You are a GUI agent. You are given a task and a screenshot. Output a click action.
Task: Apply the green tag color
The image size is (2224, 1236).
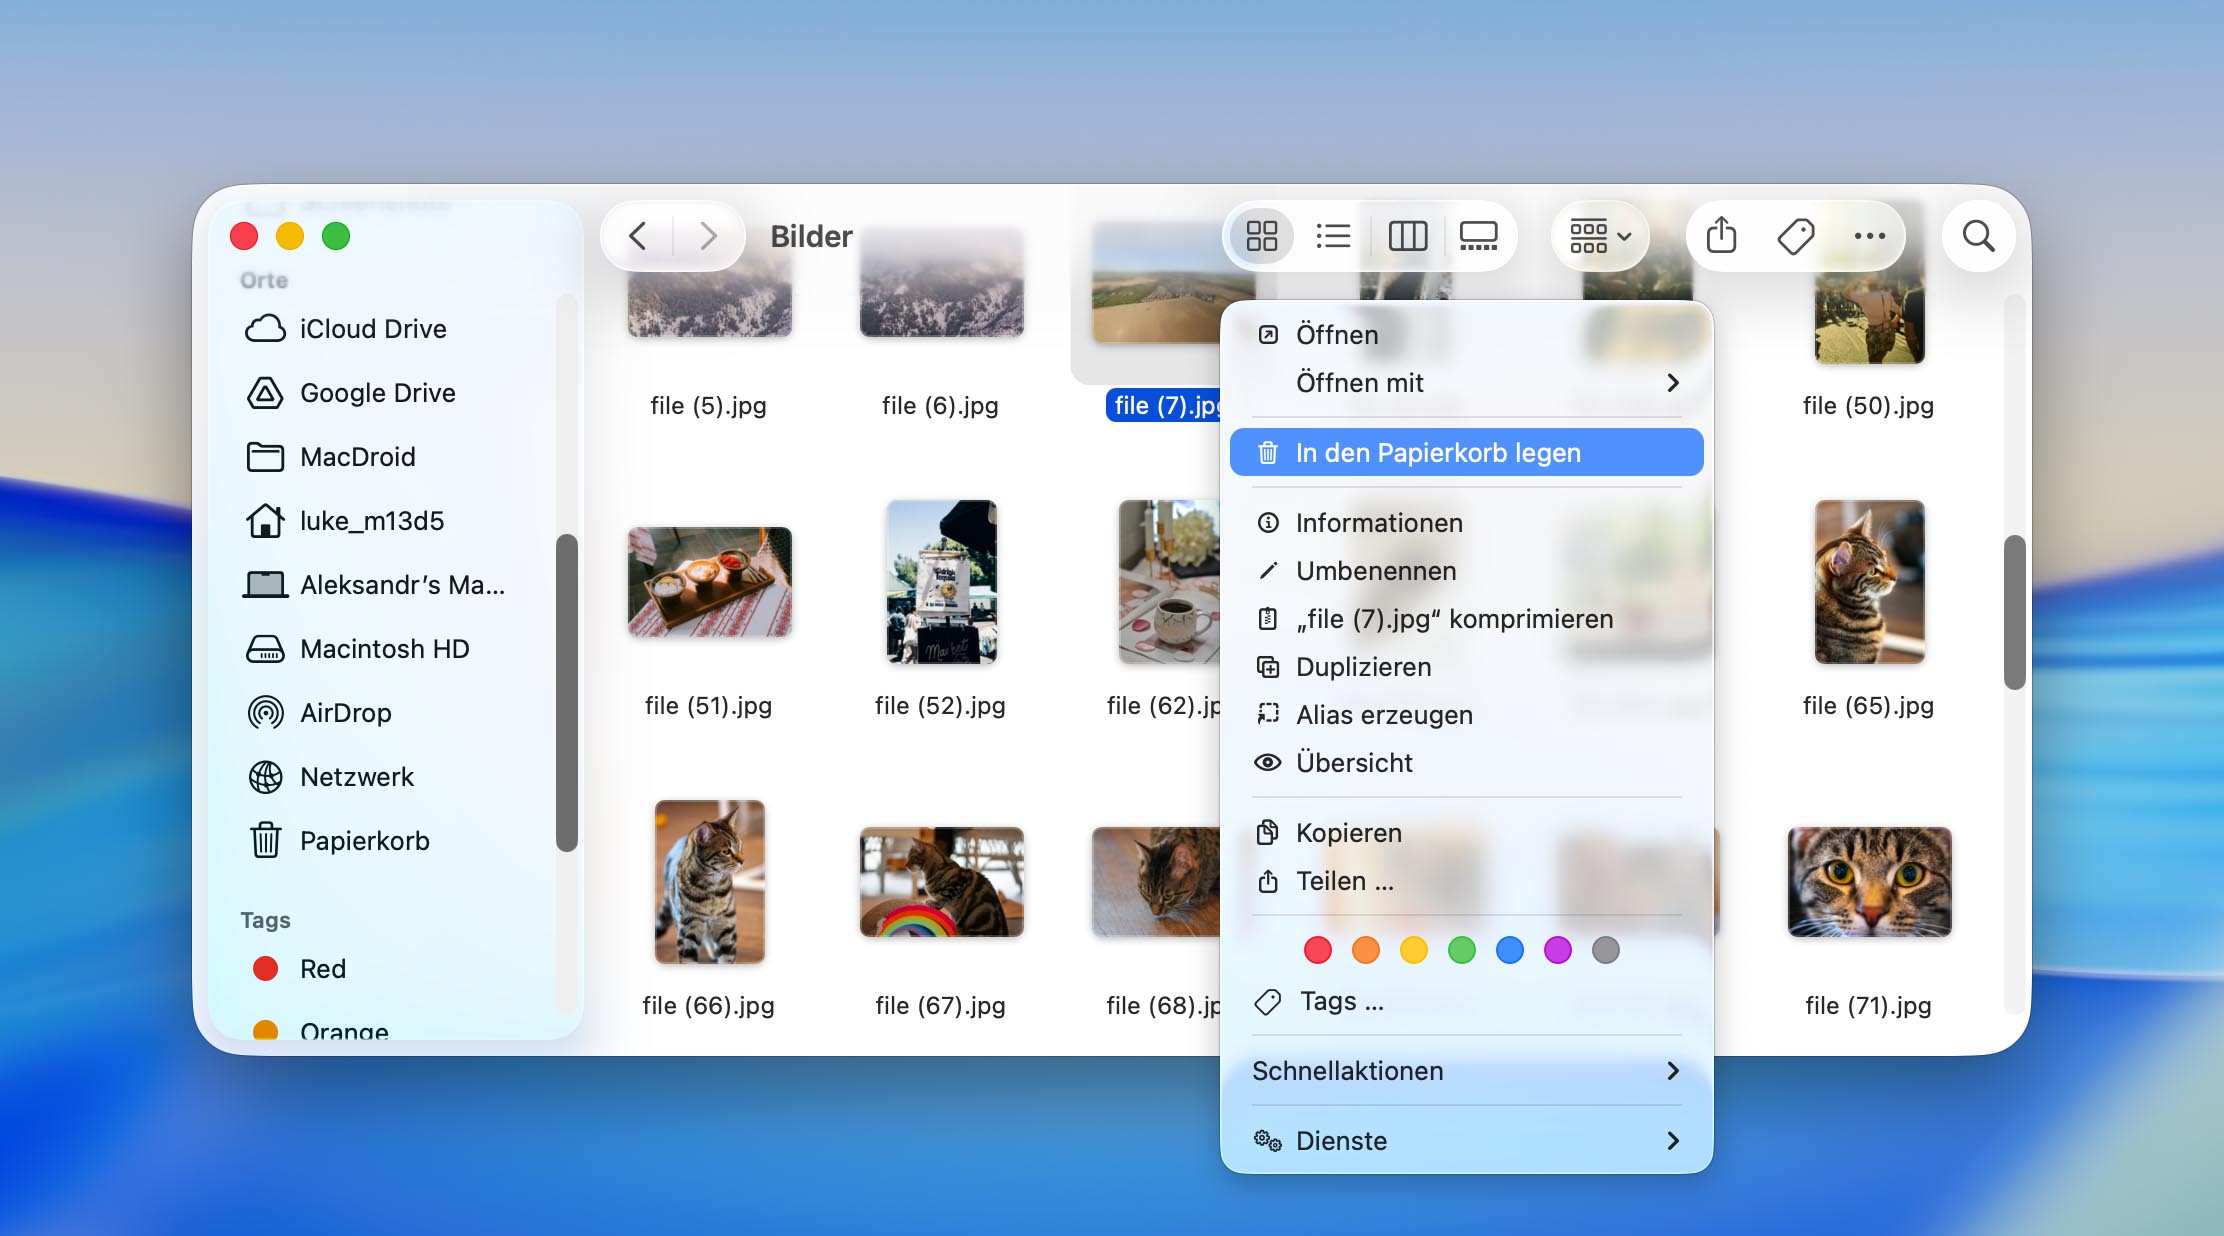(1462, 950)
